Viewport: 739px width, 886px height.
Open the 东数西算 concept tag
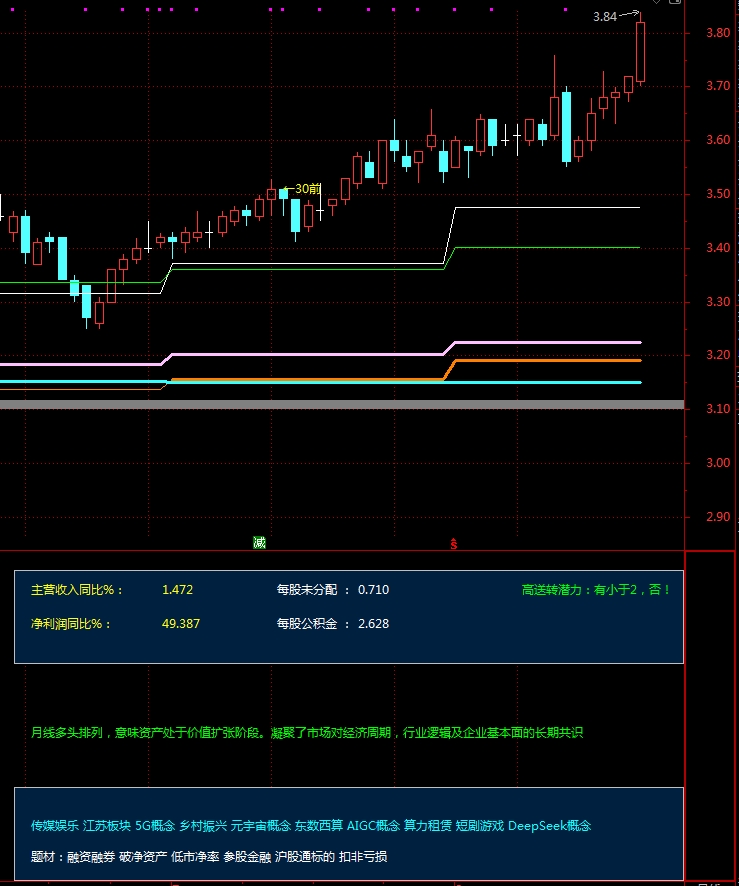coord(319,826)
